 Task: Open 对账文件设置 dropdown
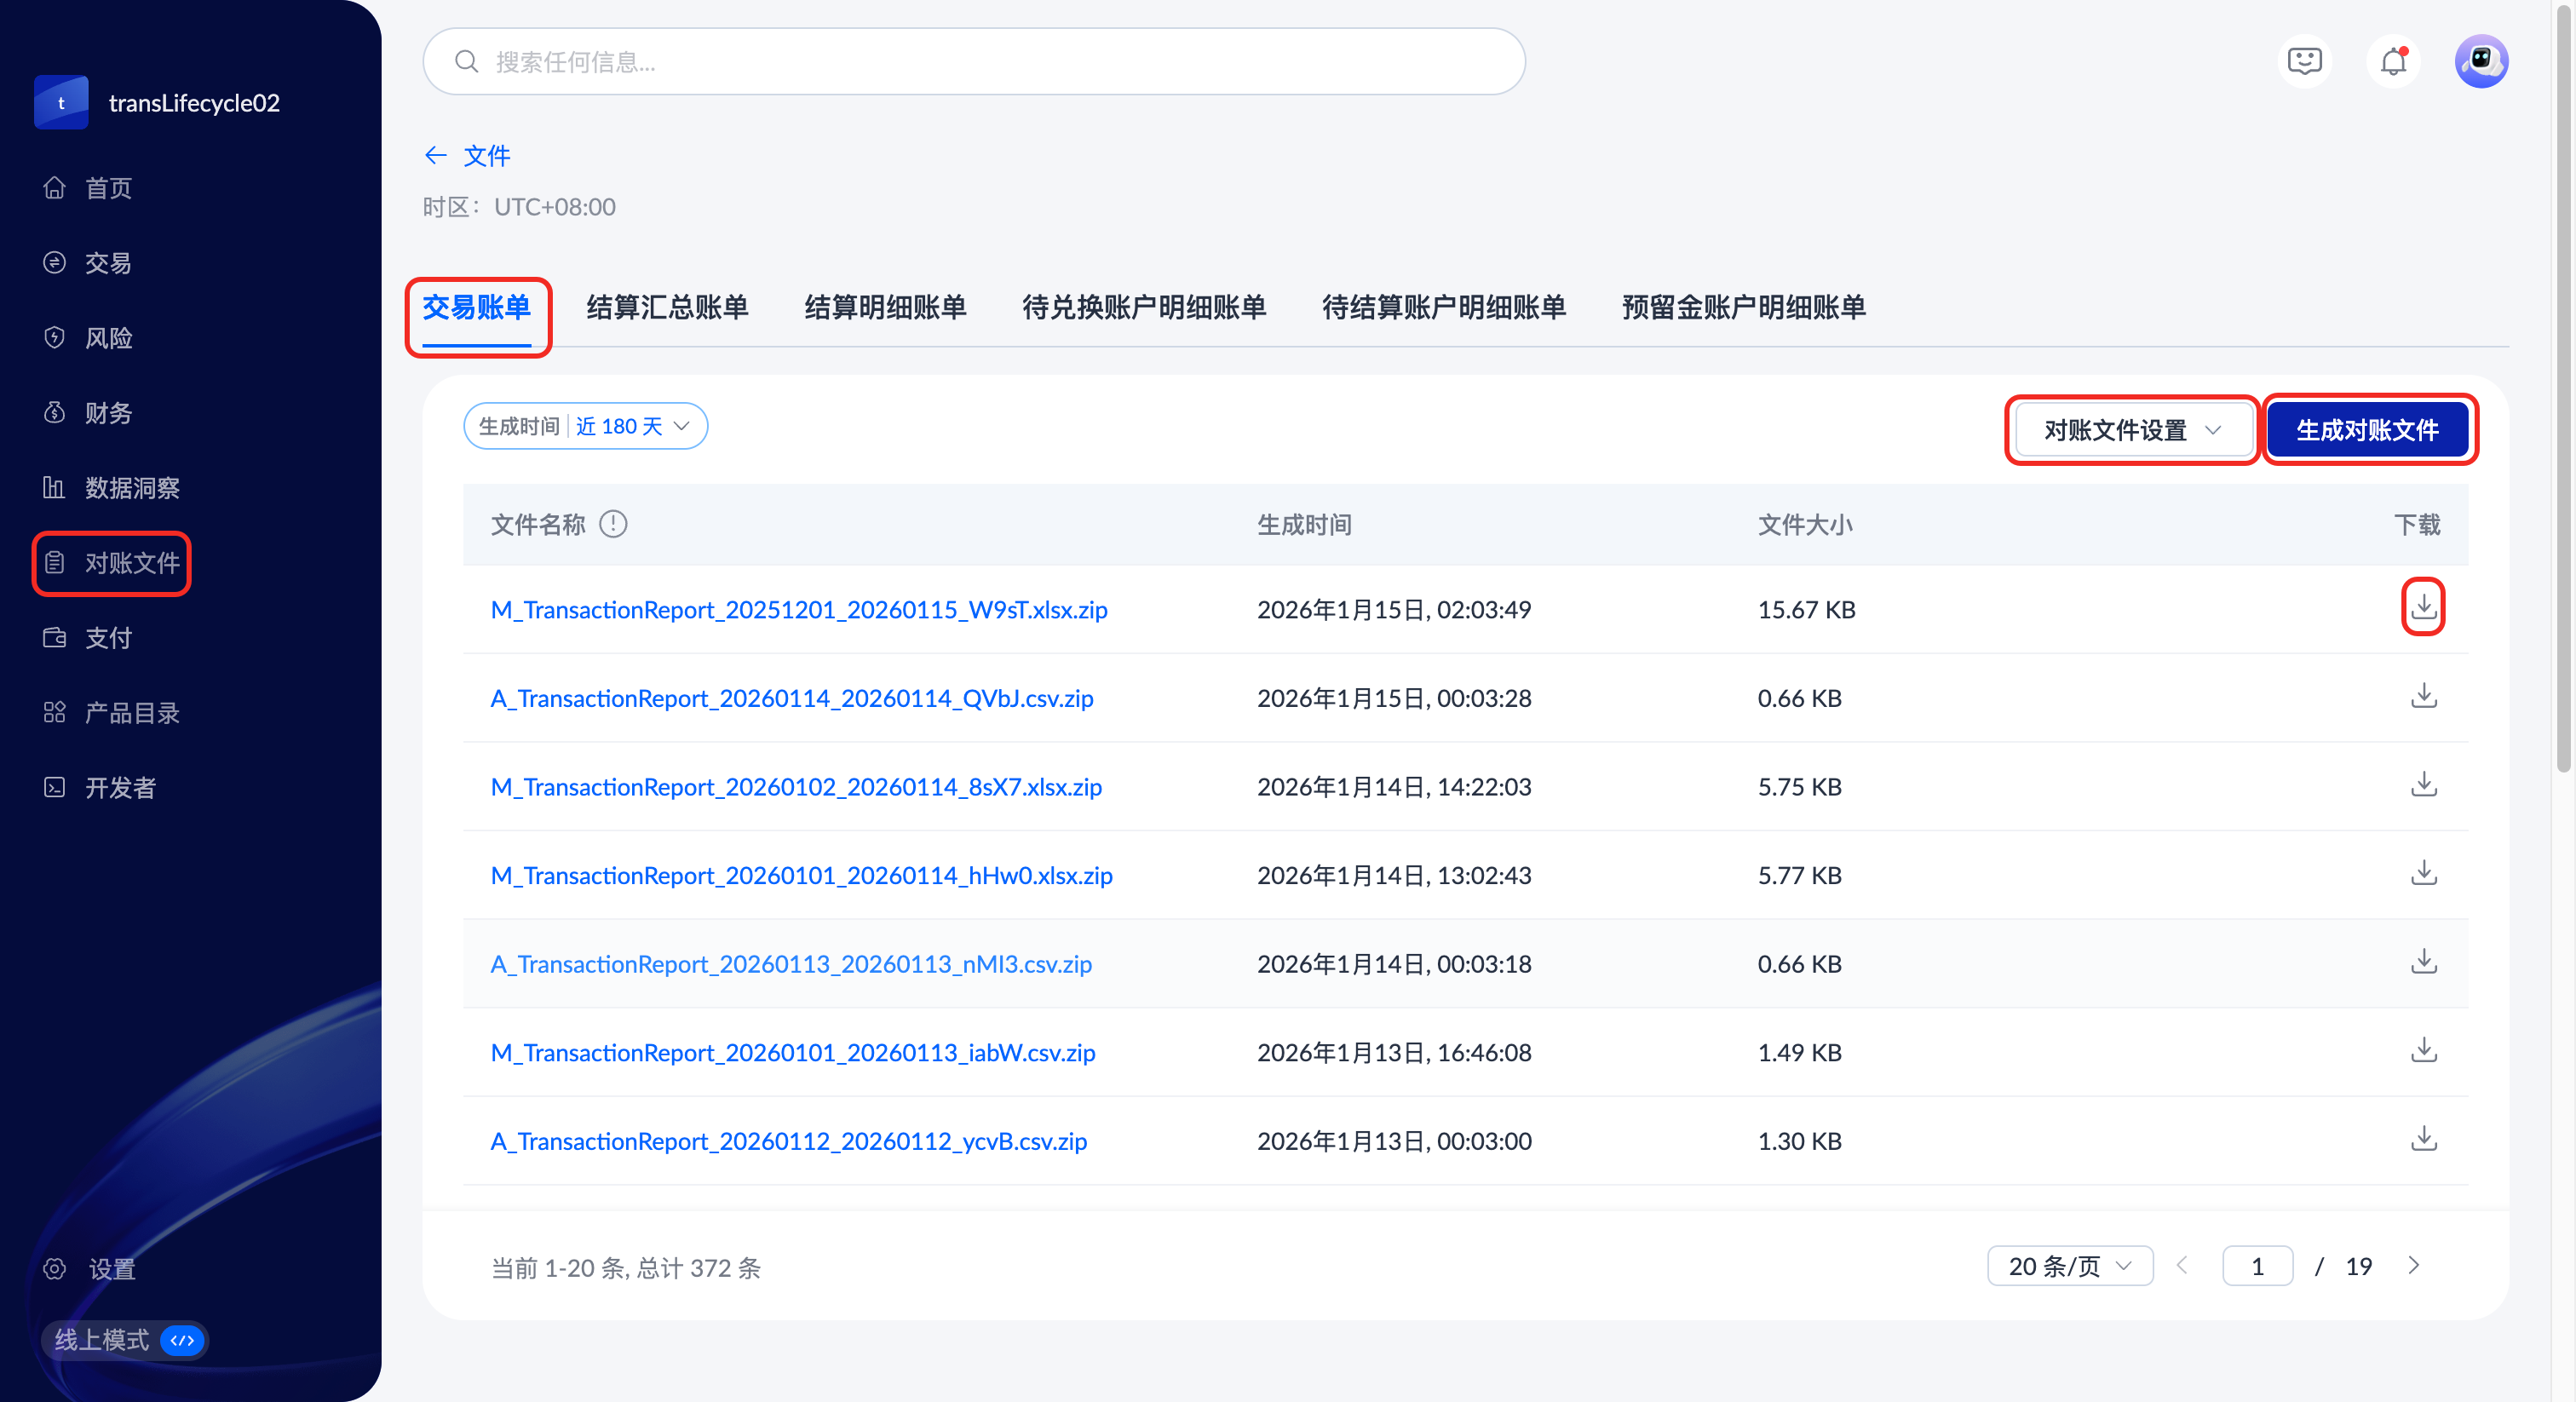click(2131, 430)
